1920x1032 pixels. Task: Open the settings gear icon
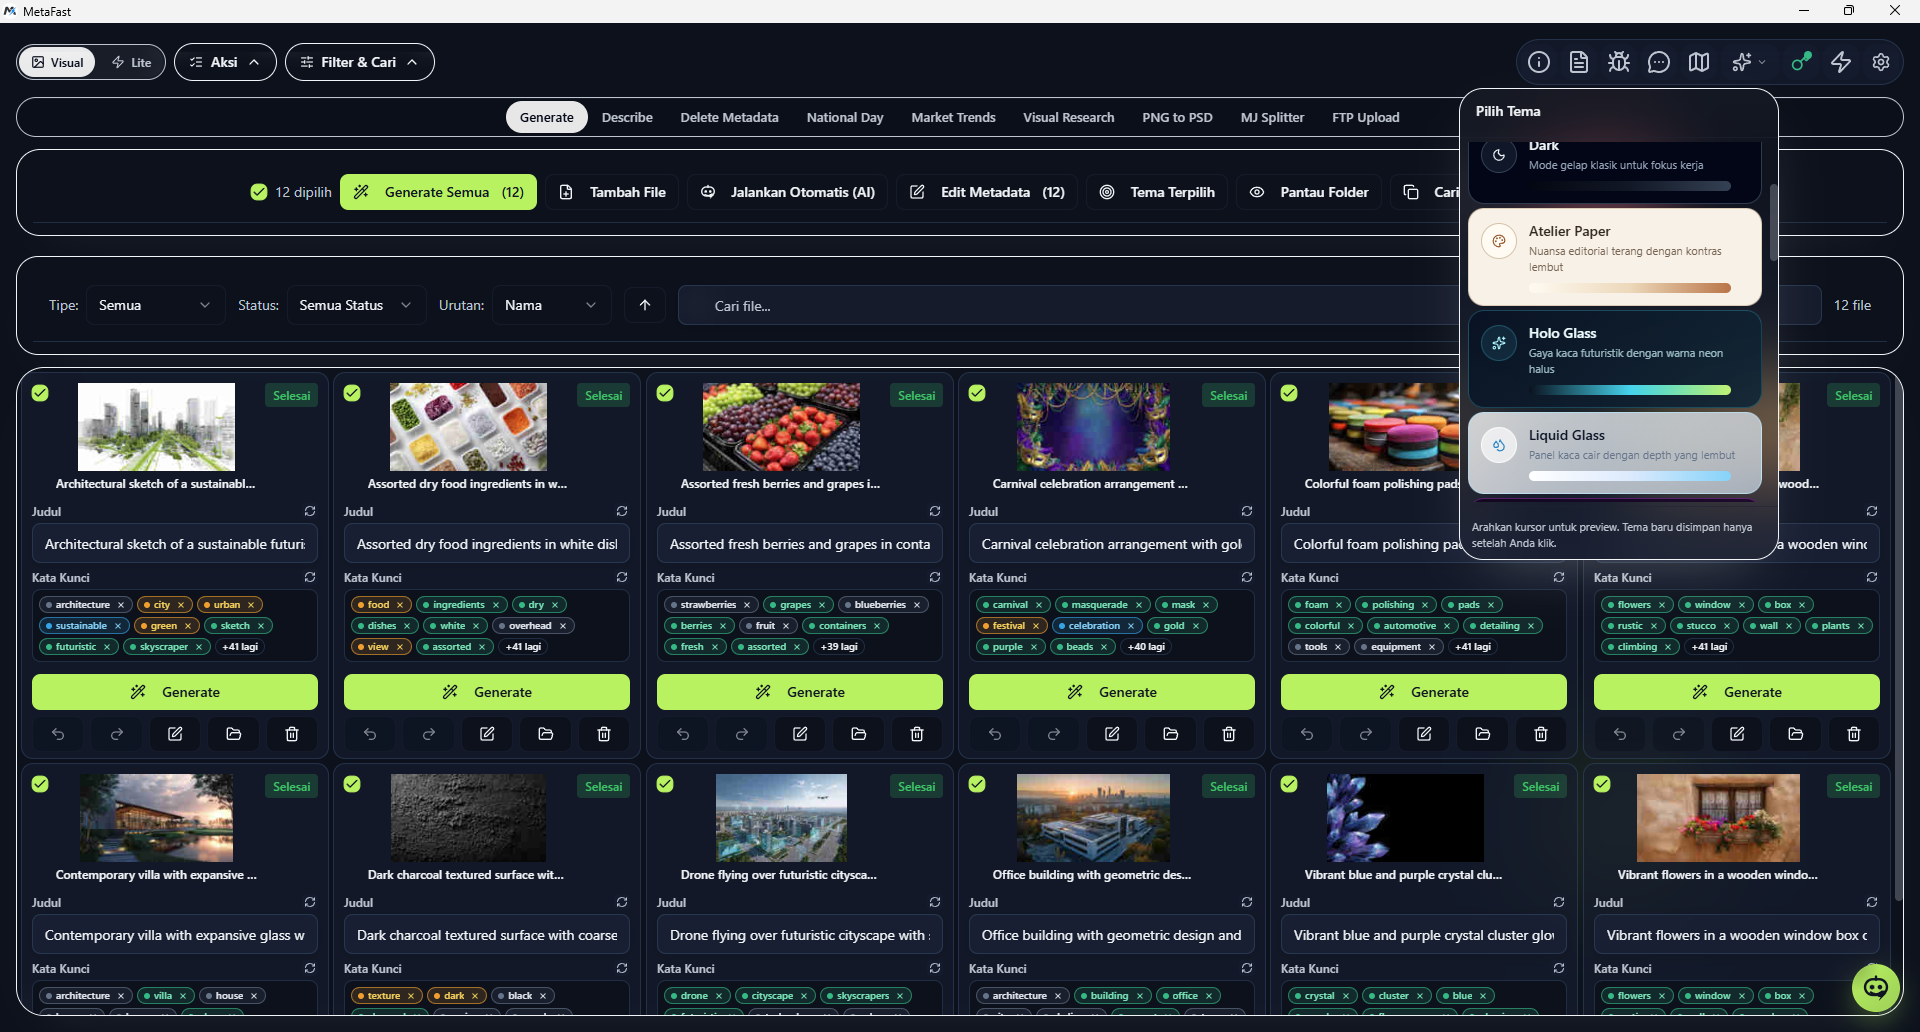[x=1881, y=62]
